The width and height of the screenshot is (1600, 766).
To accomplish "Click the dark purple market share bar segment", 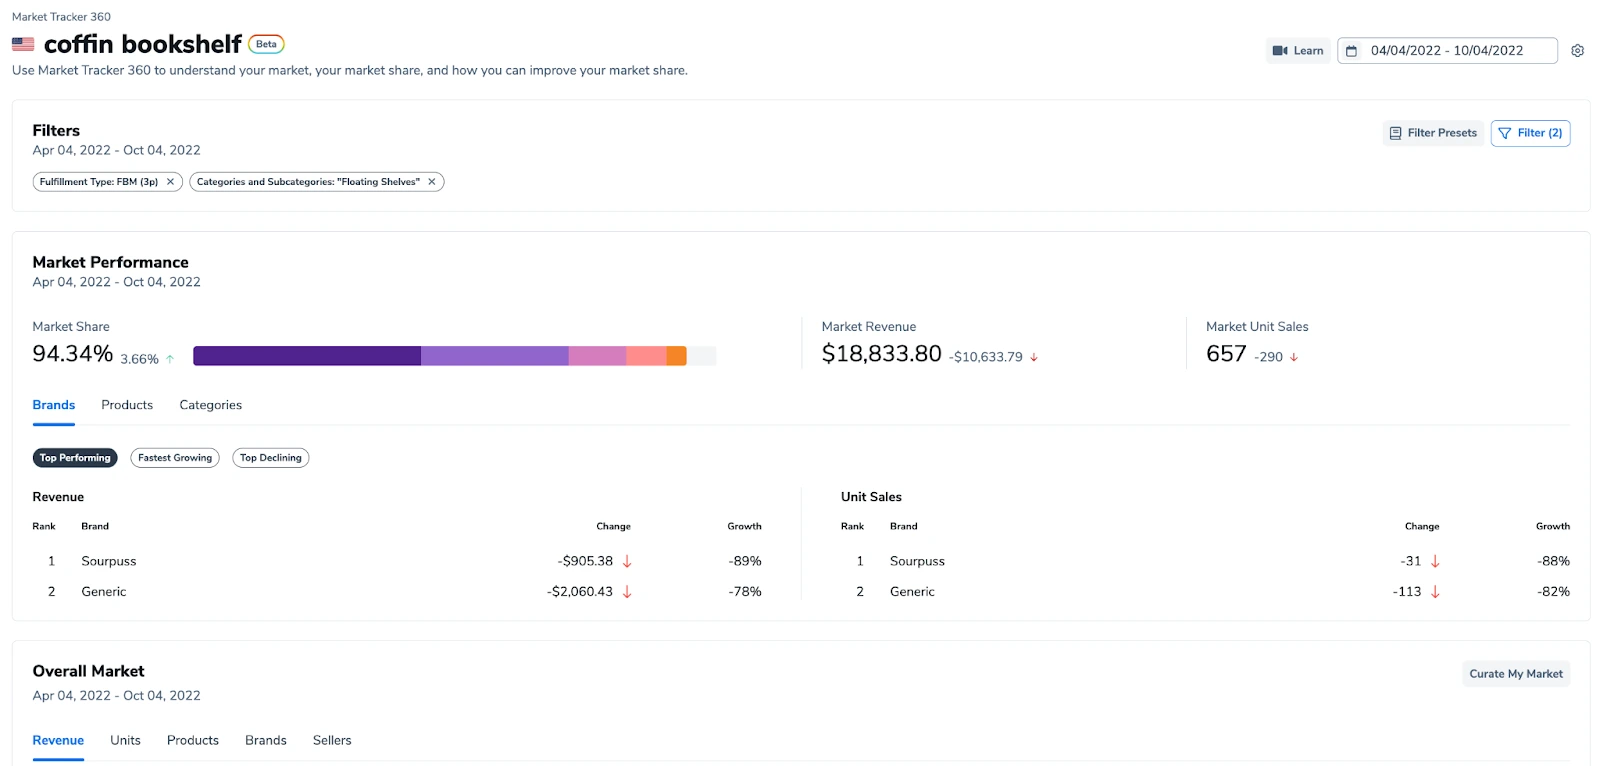I will (x=306, y=356).
